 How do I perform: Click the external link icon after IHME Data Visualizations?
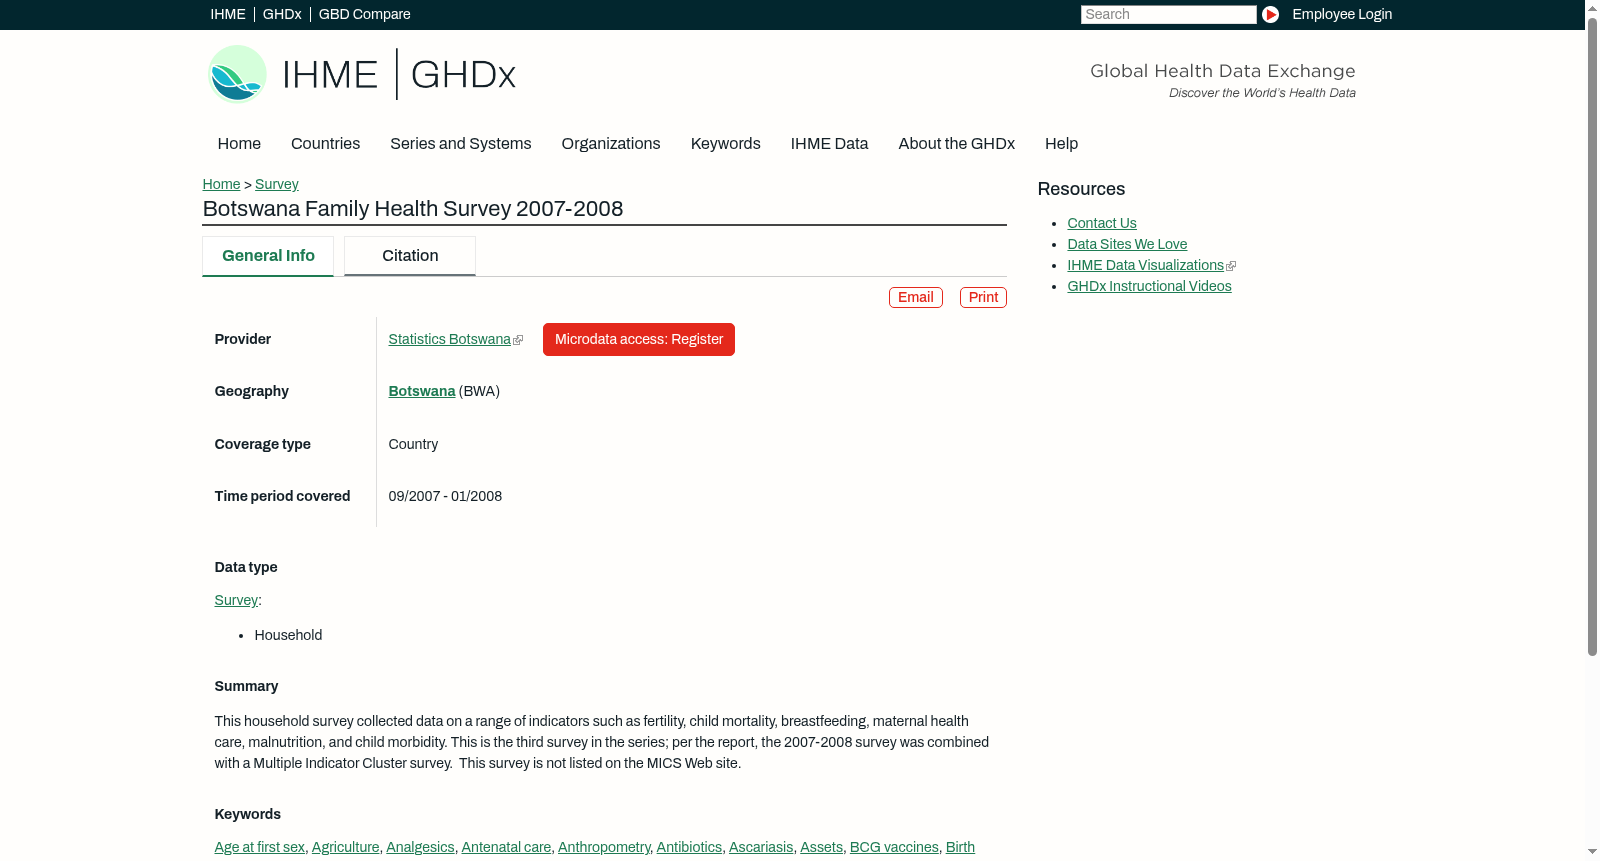pyautogui.click(x=1231, y=266)
